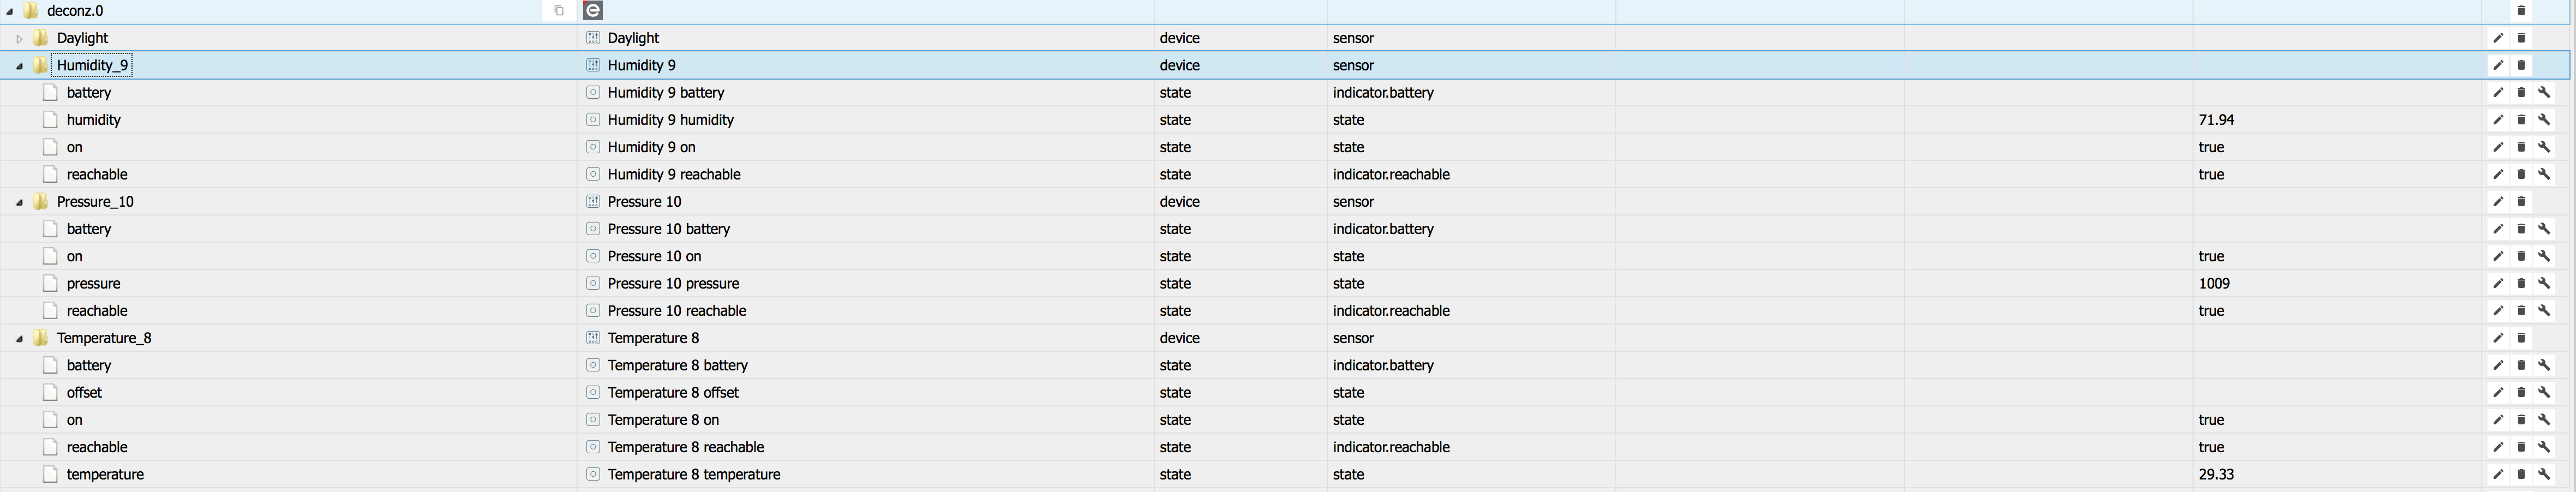This screenshot has width=2576, height=492.
Task: Click the 'true' value of Temperature 8 on
Action: coord(2211,420)
